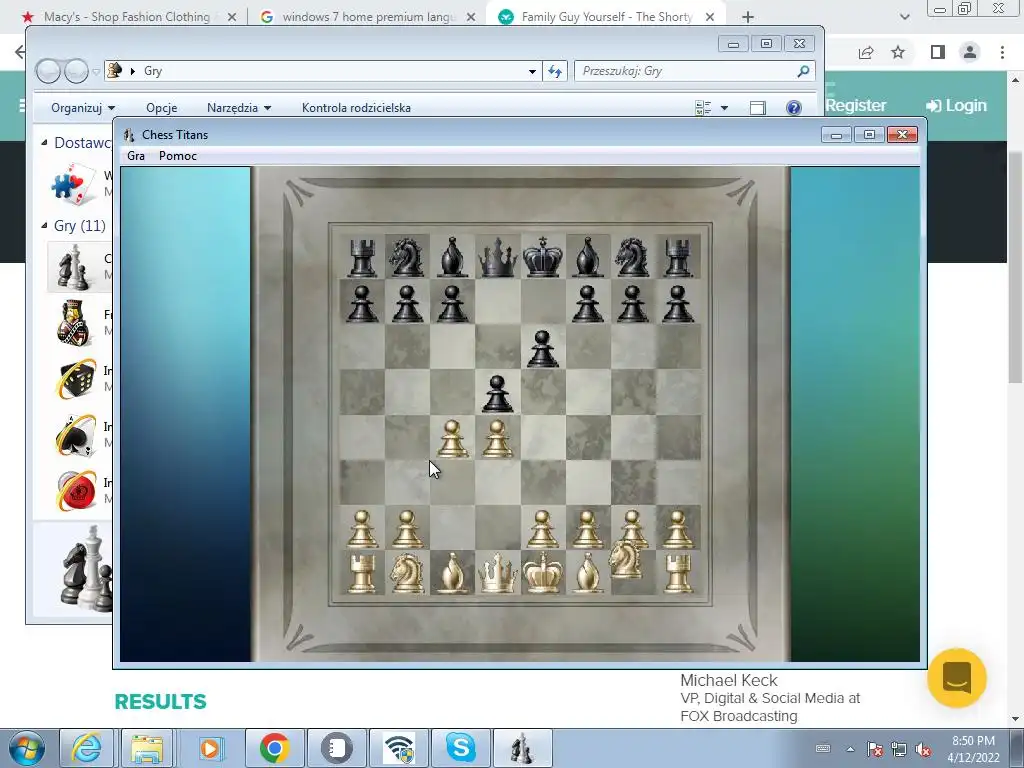Collapse the Dostawcy group in Gry window

coord(44,142)
